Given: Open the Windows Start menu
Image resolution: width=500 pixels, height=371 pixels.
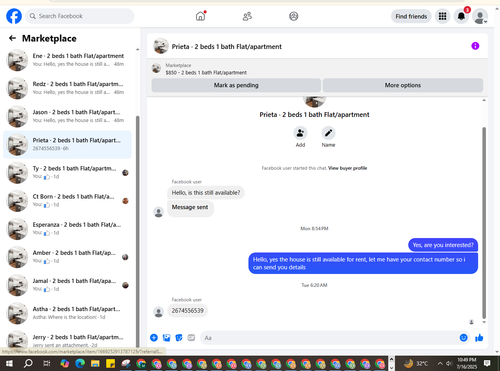Looking at the screenshot, I should pyautogui.click(x=9, y=363).
